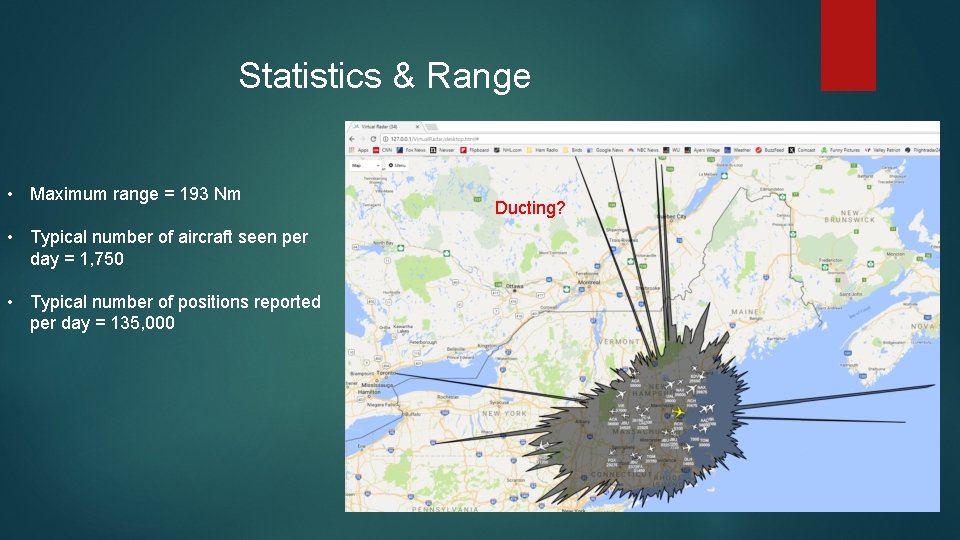960x540 pixels.
Task: Open the Virtual Radar Menu button
Action: (x=397, y=165)
